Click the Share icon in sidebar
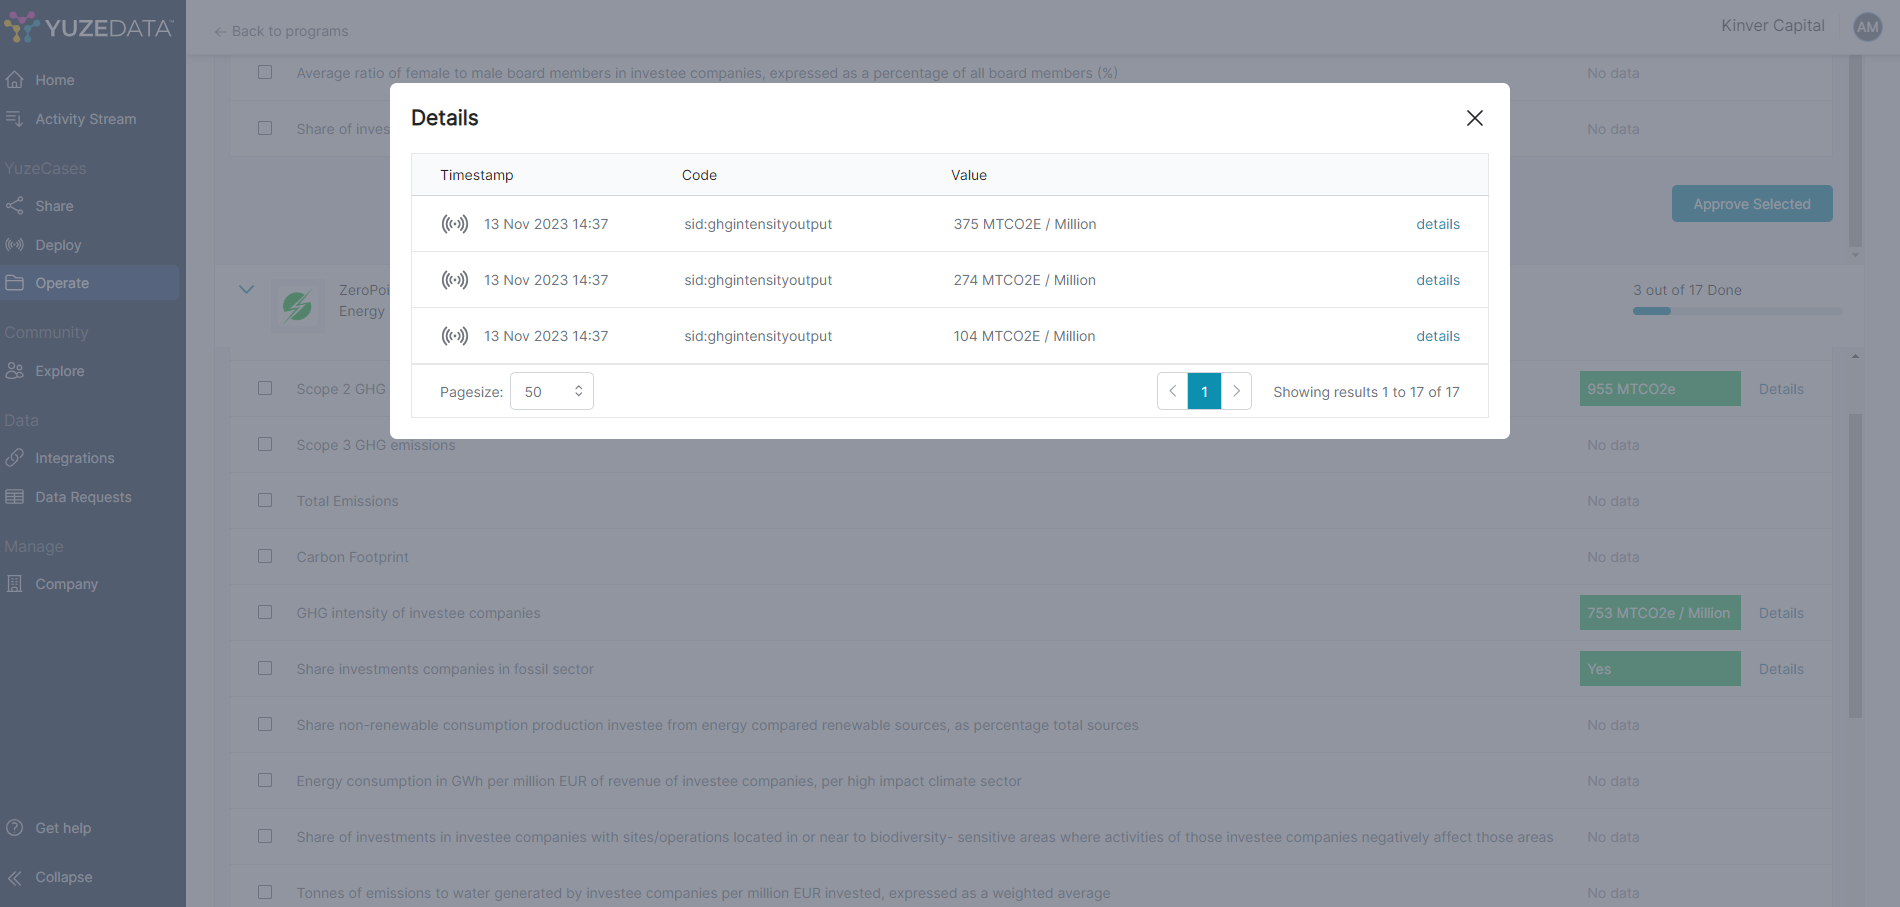This screenshot has width=1900, height=907. (15, 206)
